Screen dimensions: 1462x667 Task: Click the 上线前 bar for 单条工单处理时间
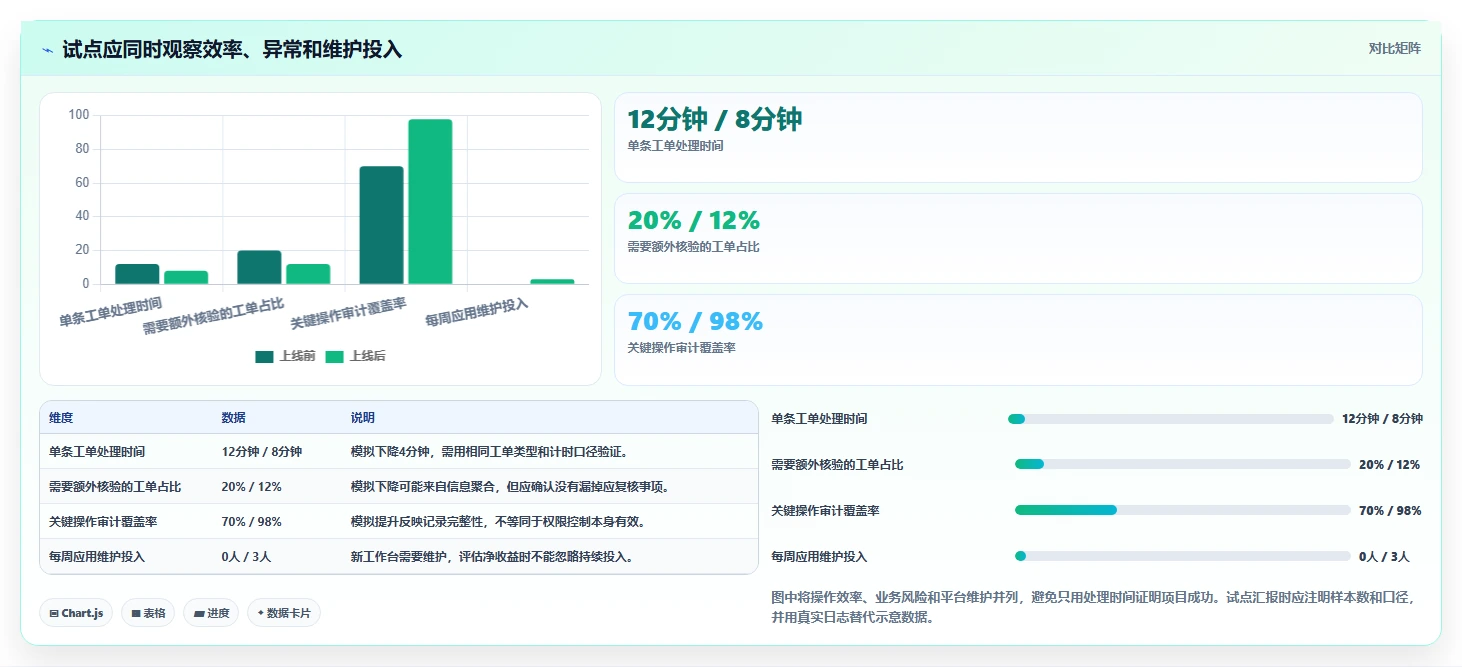(x=137, y=274)
